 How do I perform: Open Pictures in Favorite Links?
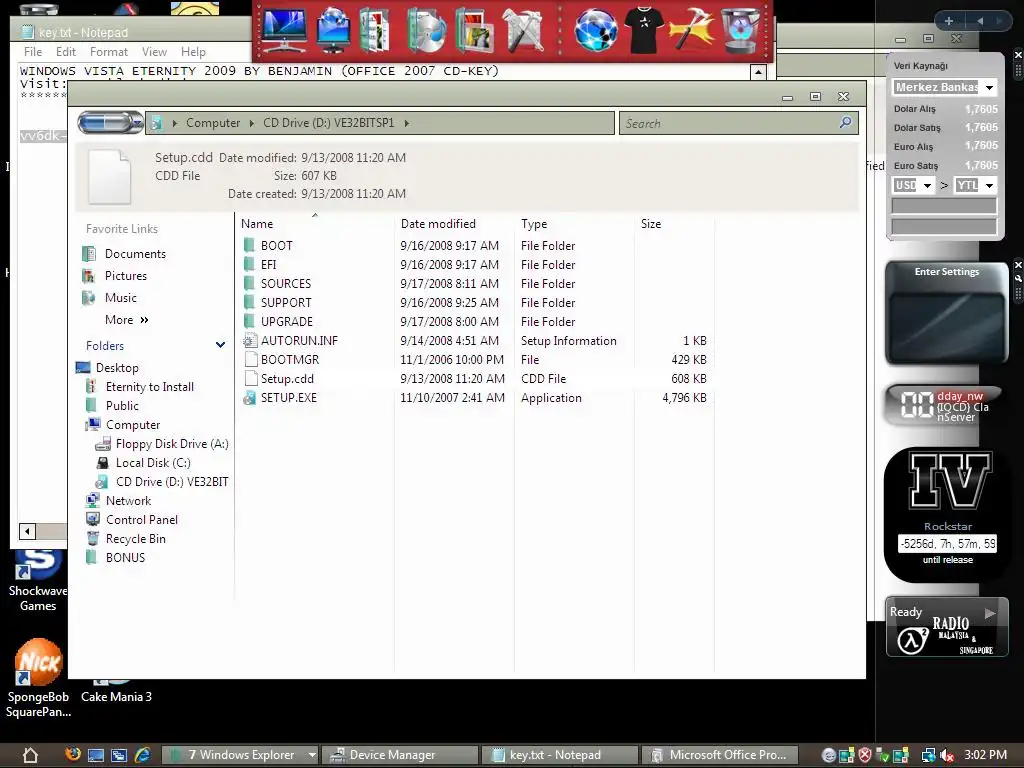pyautogui.click(x=125, y=276)
